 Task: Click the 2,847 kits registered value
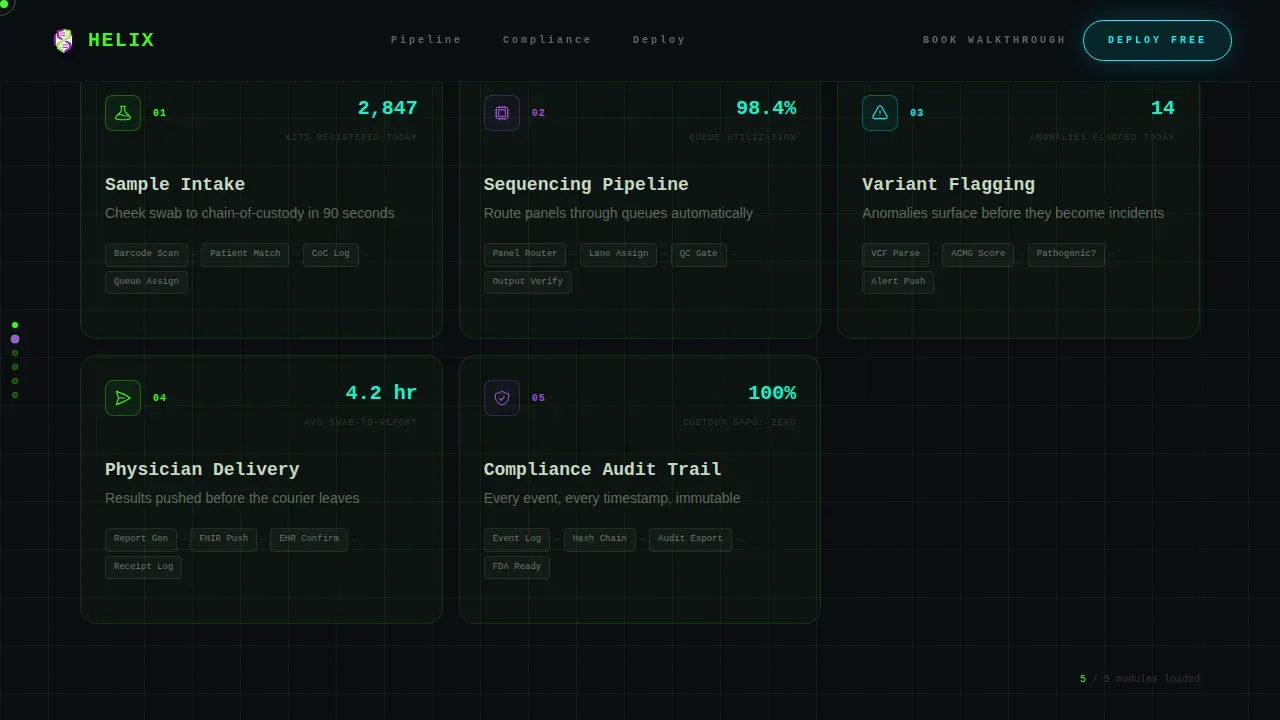pyautogui.click(x=387, y=108)
